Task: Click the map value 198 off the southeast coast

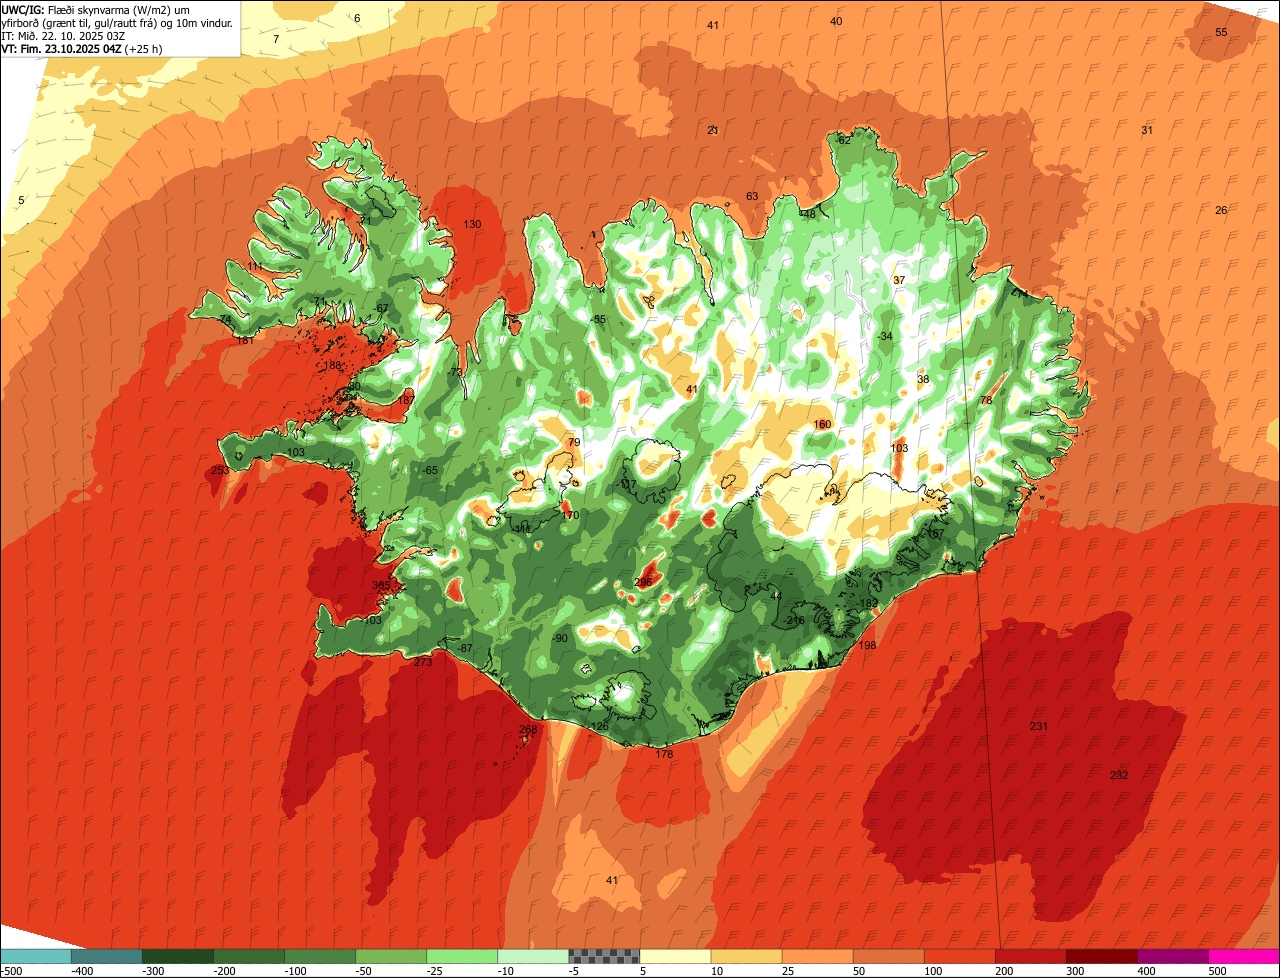Action: (867, 646)
